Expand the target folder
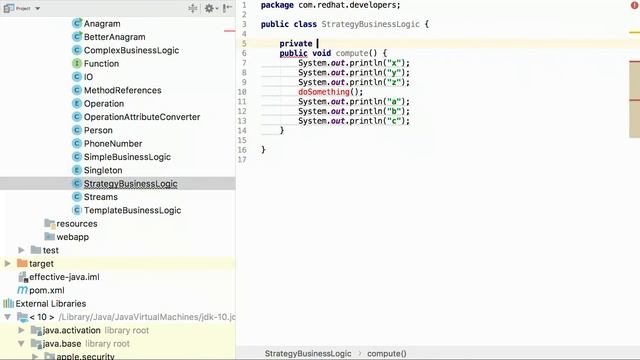Image resolution: width=640 pixels, height=360 pixels. tap(7, 264)
